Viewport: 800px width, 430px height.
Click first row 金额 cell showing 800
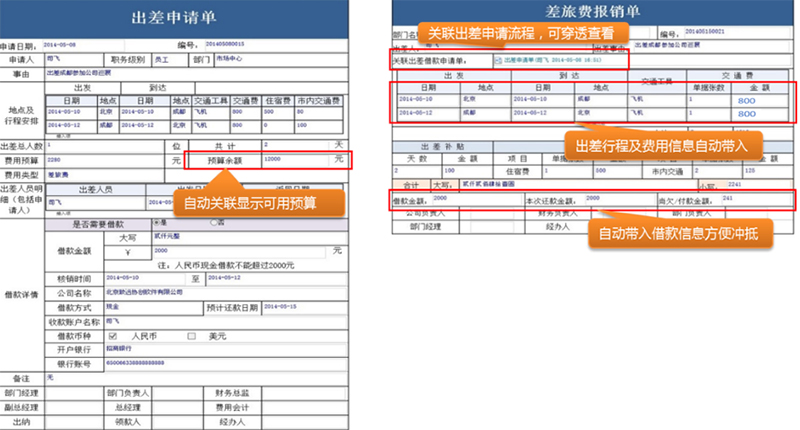[746, 100]
